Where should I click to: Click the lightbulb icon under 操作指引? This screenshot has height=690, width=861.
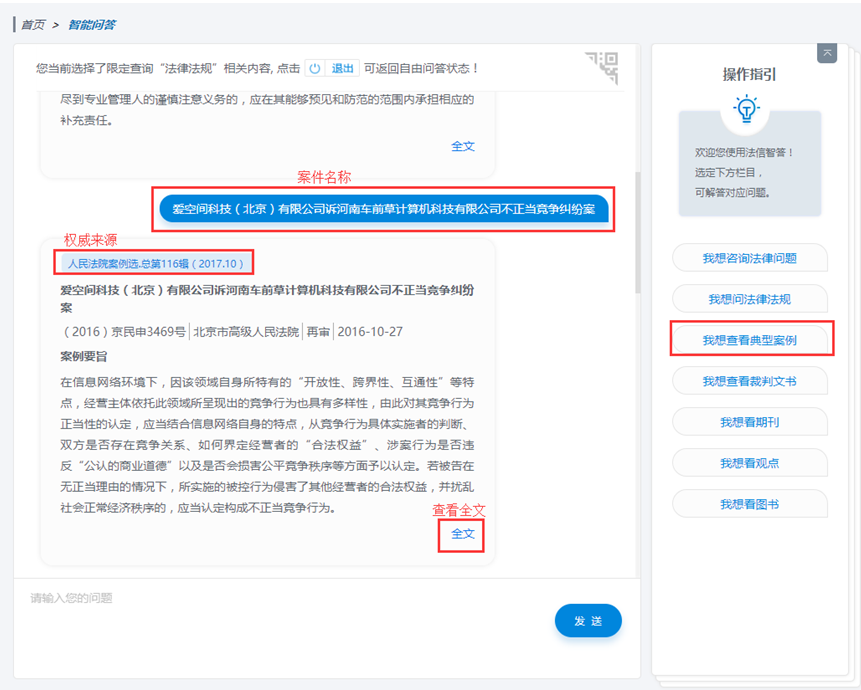[x=746, y=109]
